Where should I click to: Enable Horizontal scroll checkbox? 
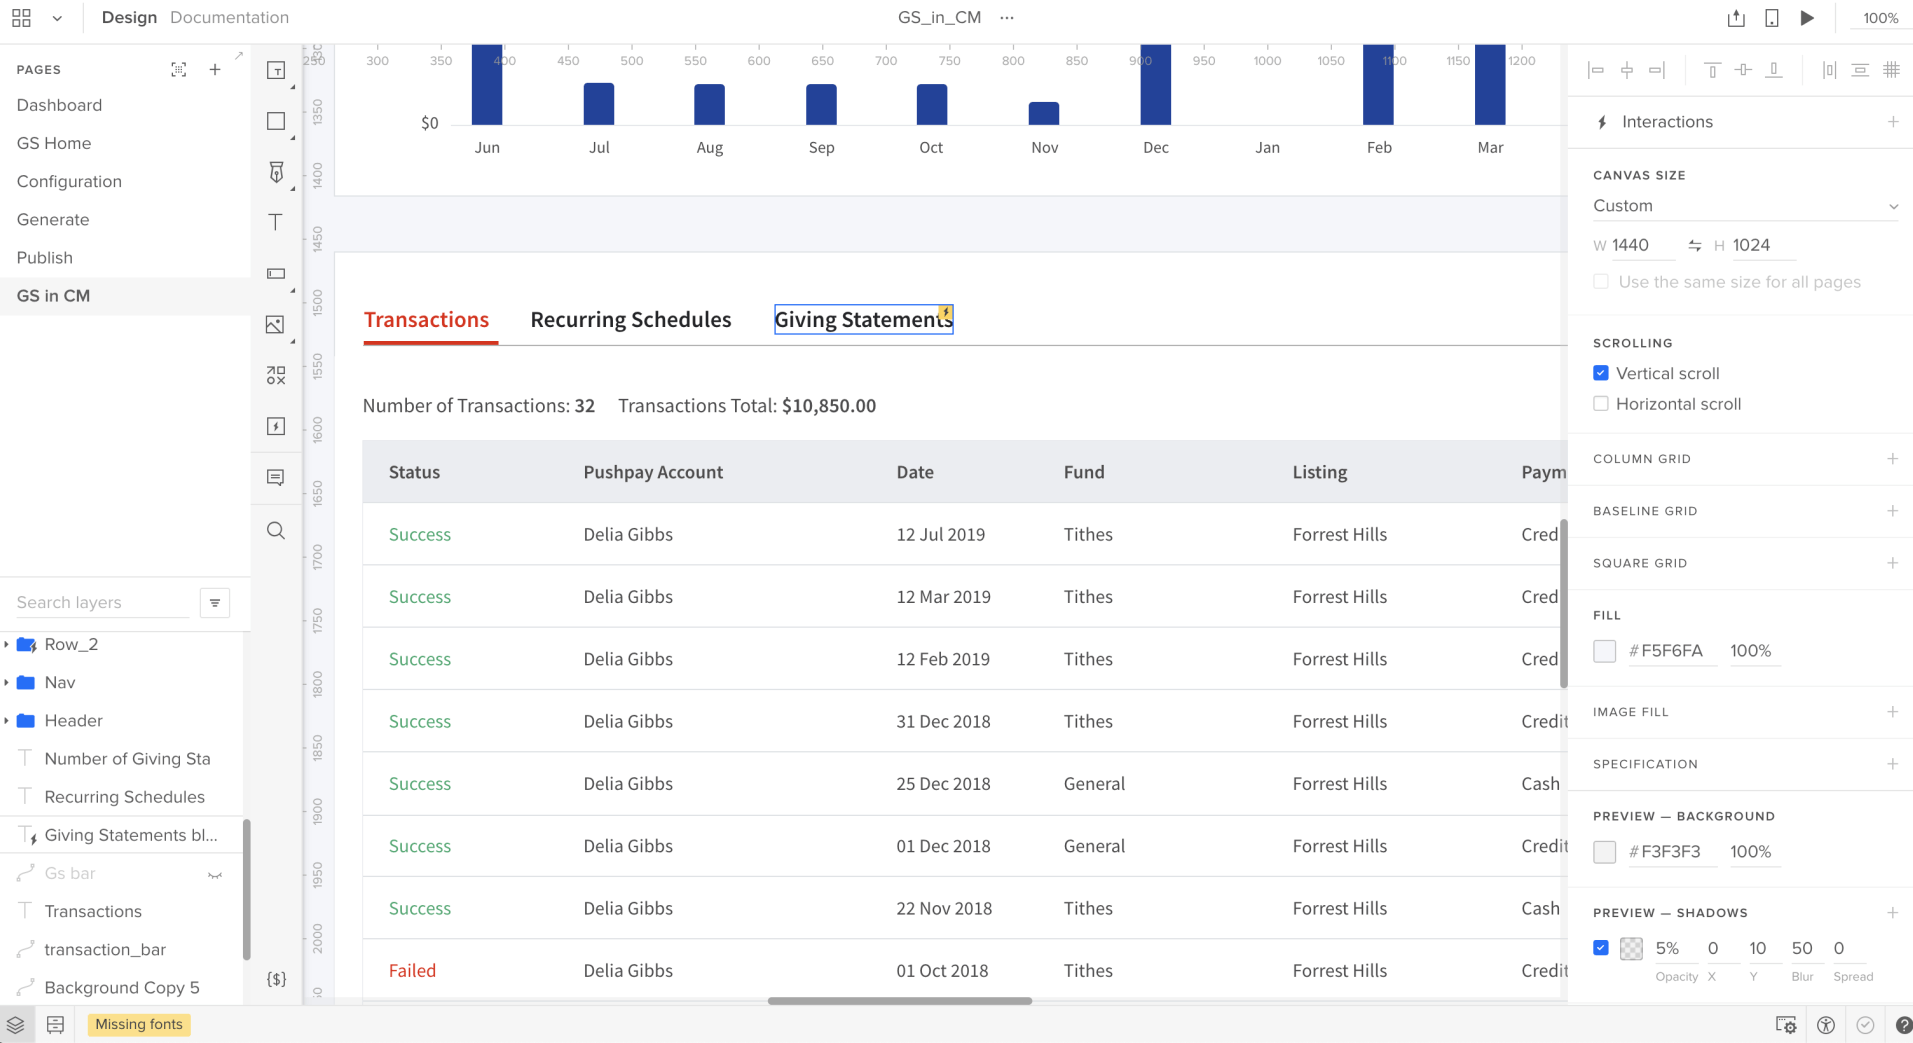point(1601,404)
